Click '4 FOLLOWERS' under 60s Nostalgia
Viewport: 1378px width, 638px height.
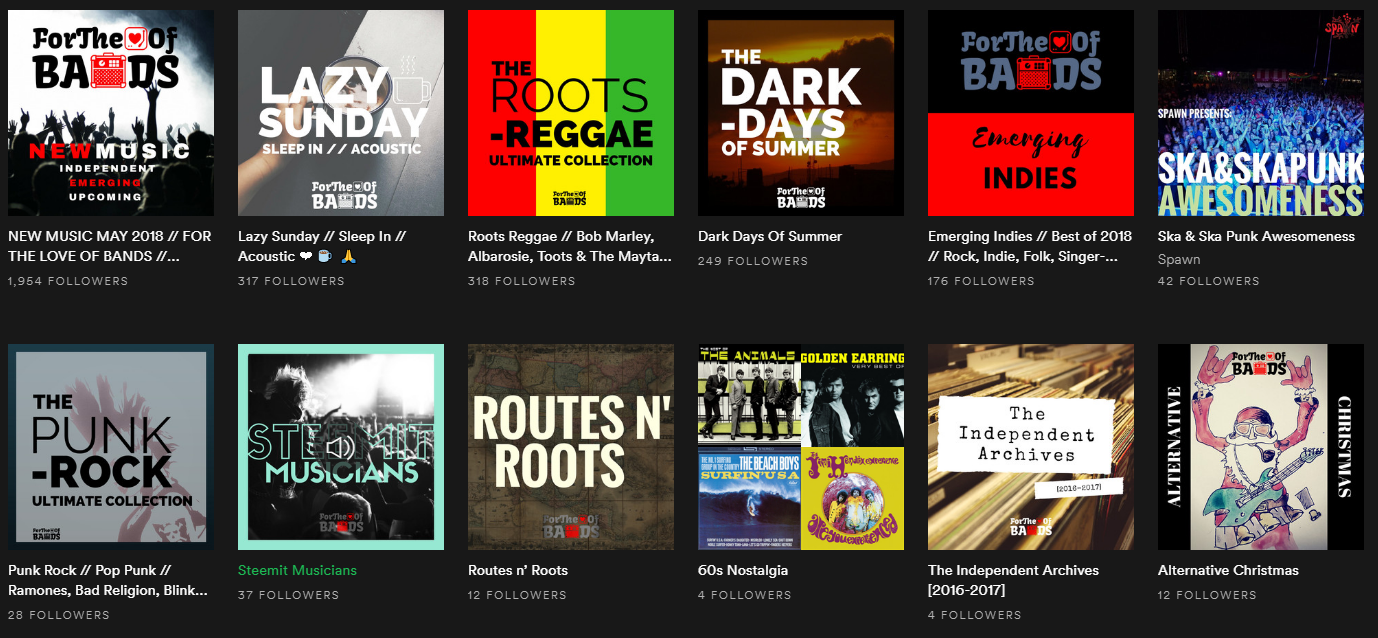(x=744, y=595)
